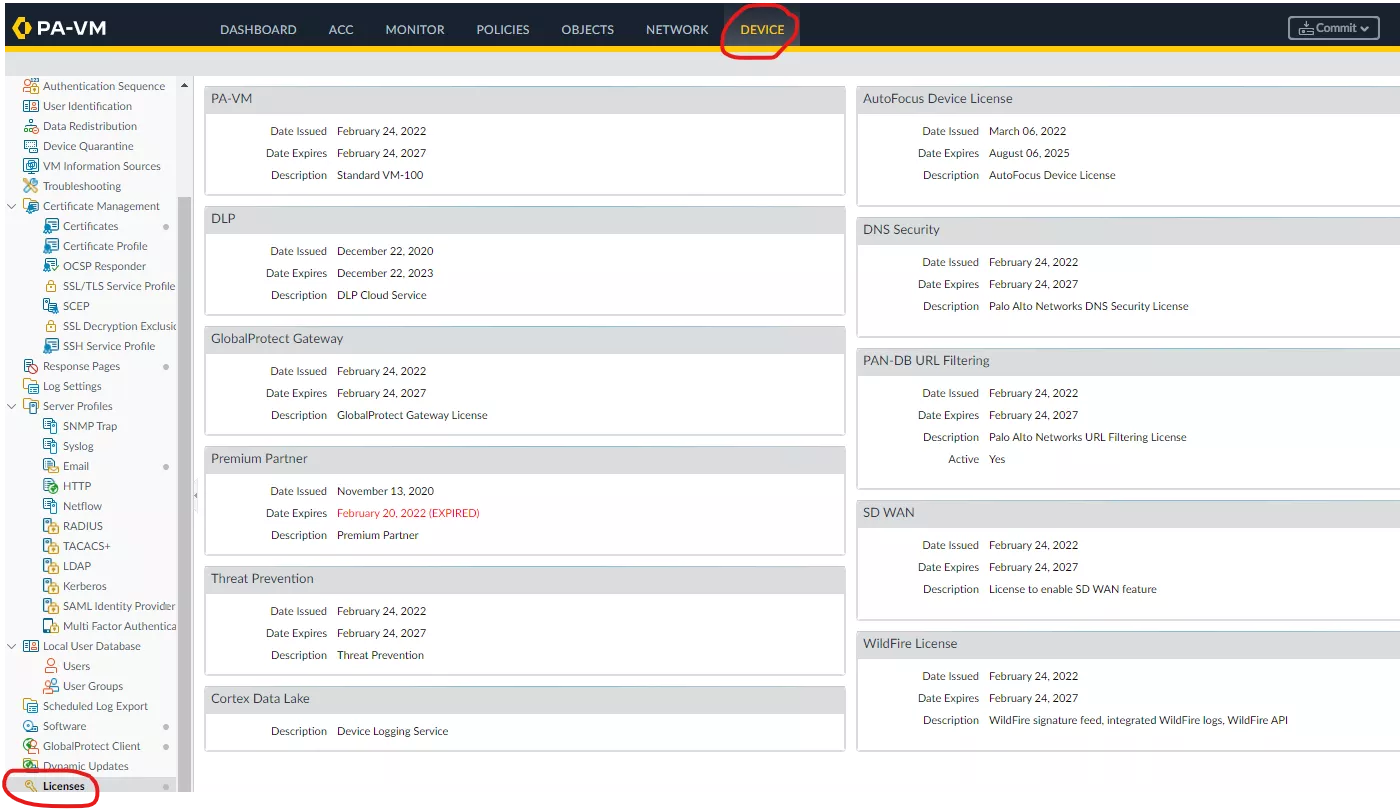Click the Kerberos icon
The image size is (1400, 809).
click(x=51, y=586)
